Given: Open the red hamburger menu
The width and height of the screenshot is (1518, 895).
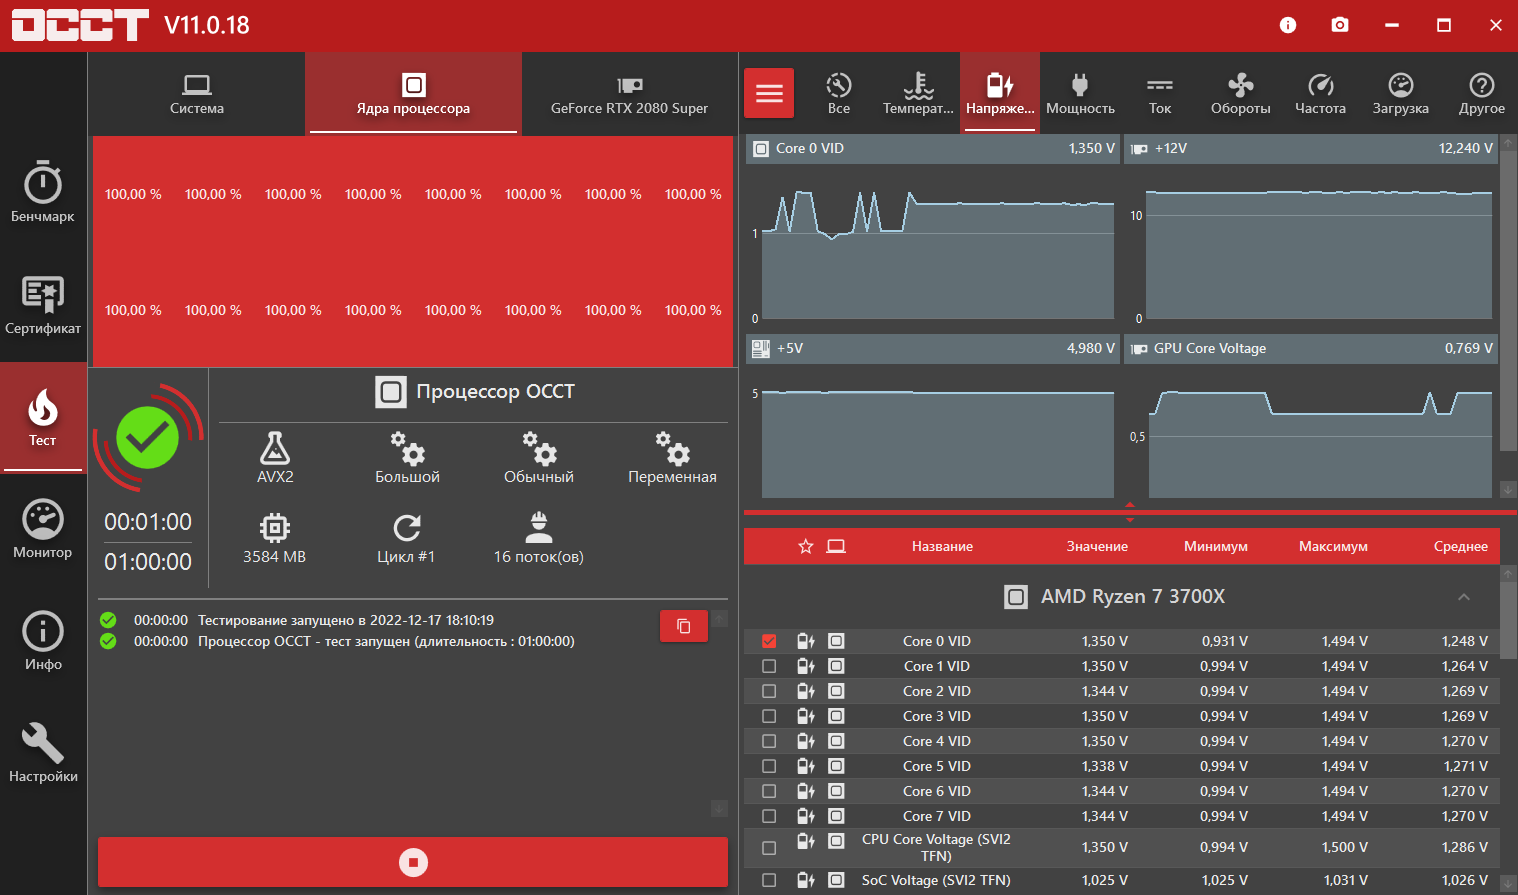Looking at the screenshot, I should (769, 93).
